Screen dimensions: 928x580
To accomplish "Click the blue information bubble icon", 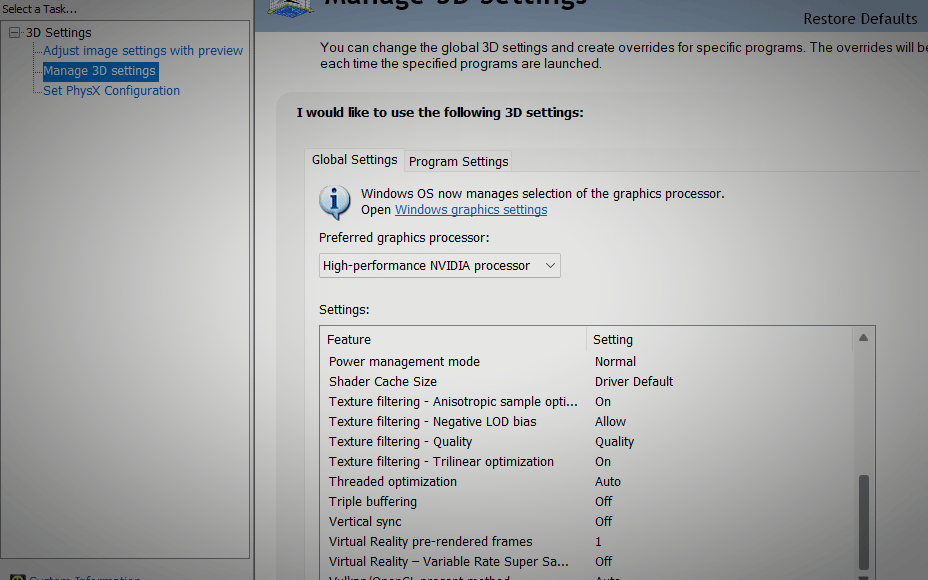I will pos(334,201).
